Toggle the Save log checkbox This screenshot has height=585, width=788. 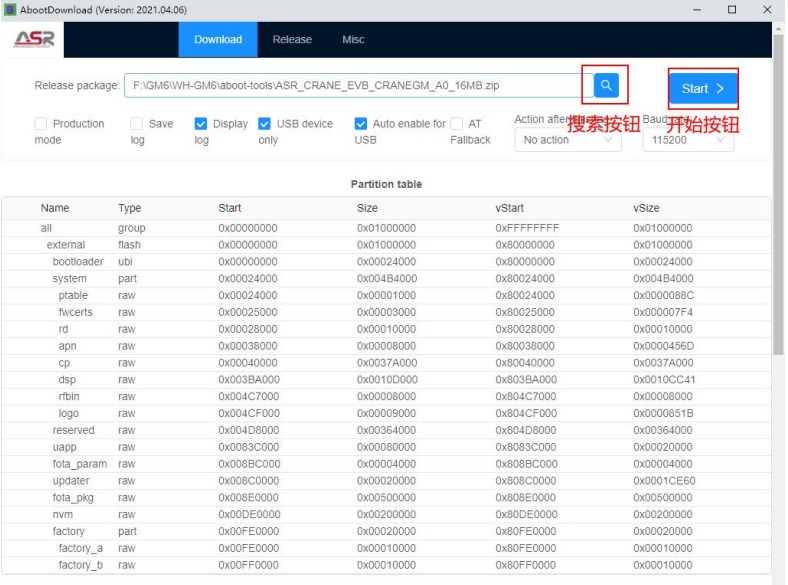[x=137, y=124]
